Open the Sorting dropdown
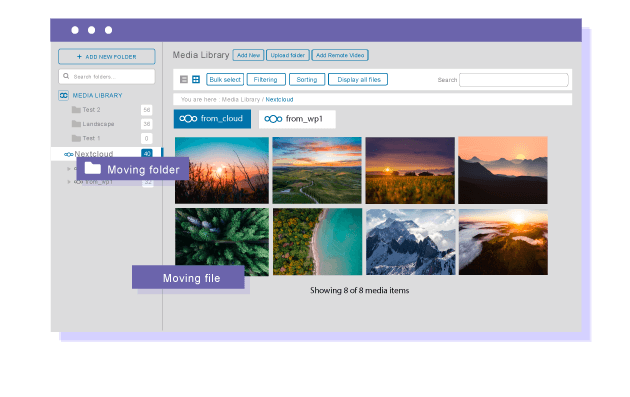 (307, 80)
